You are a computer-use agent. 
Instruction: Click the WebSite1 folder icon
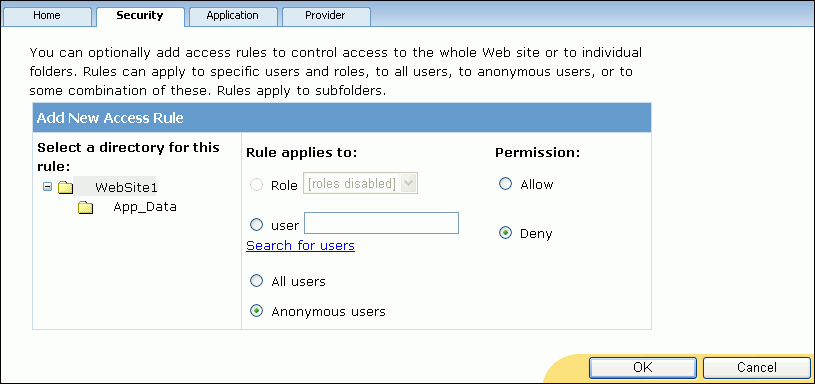tap(65, 188)
